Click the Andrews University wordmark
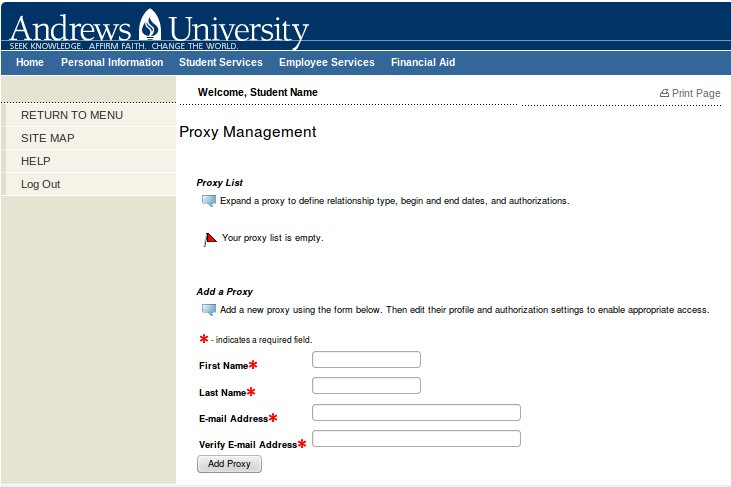Viewport: 731px width, 487px height. pyautogui.click(x=159, y=28)
